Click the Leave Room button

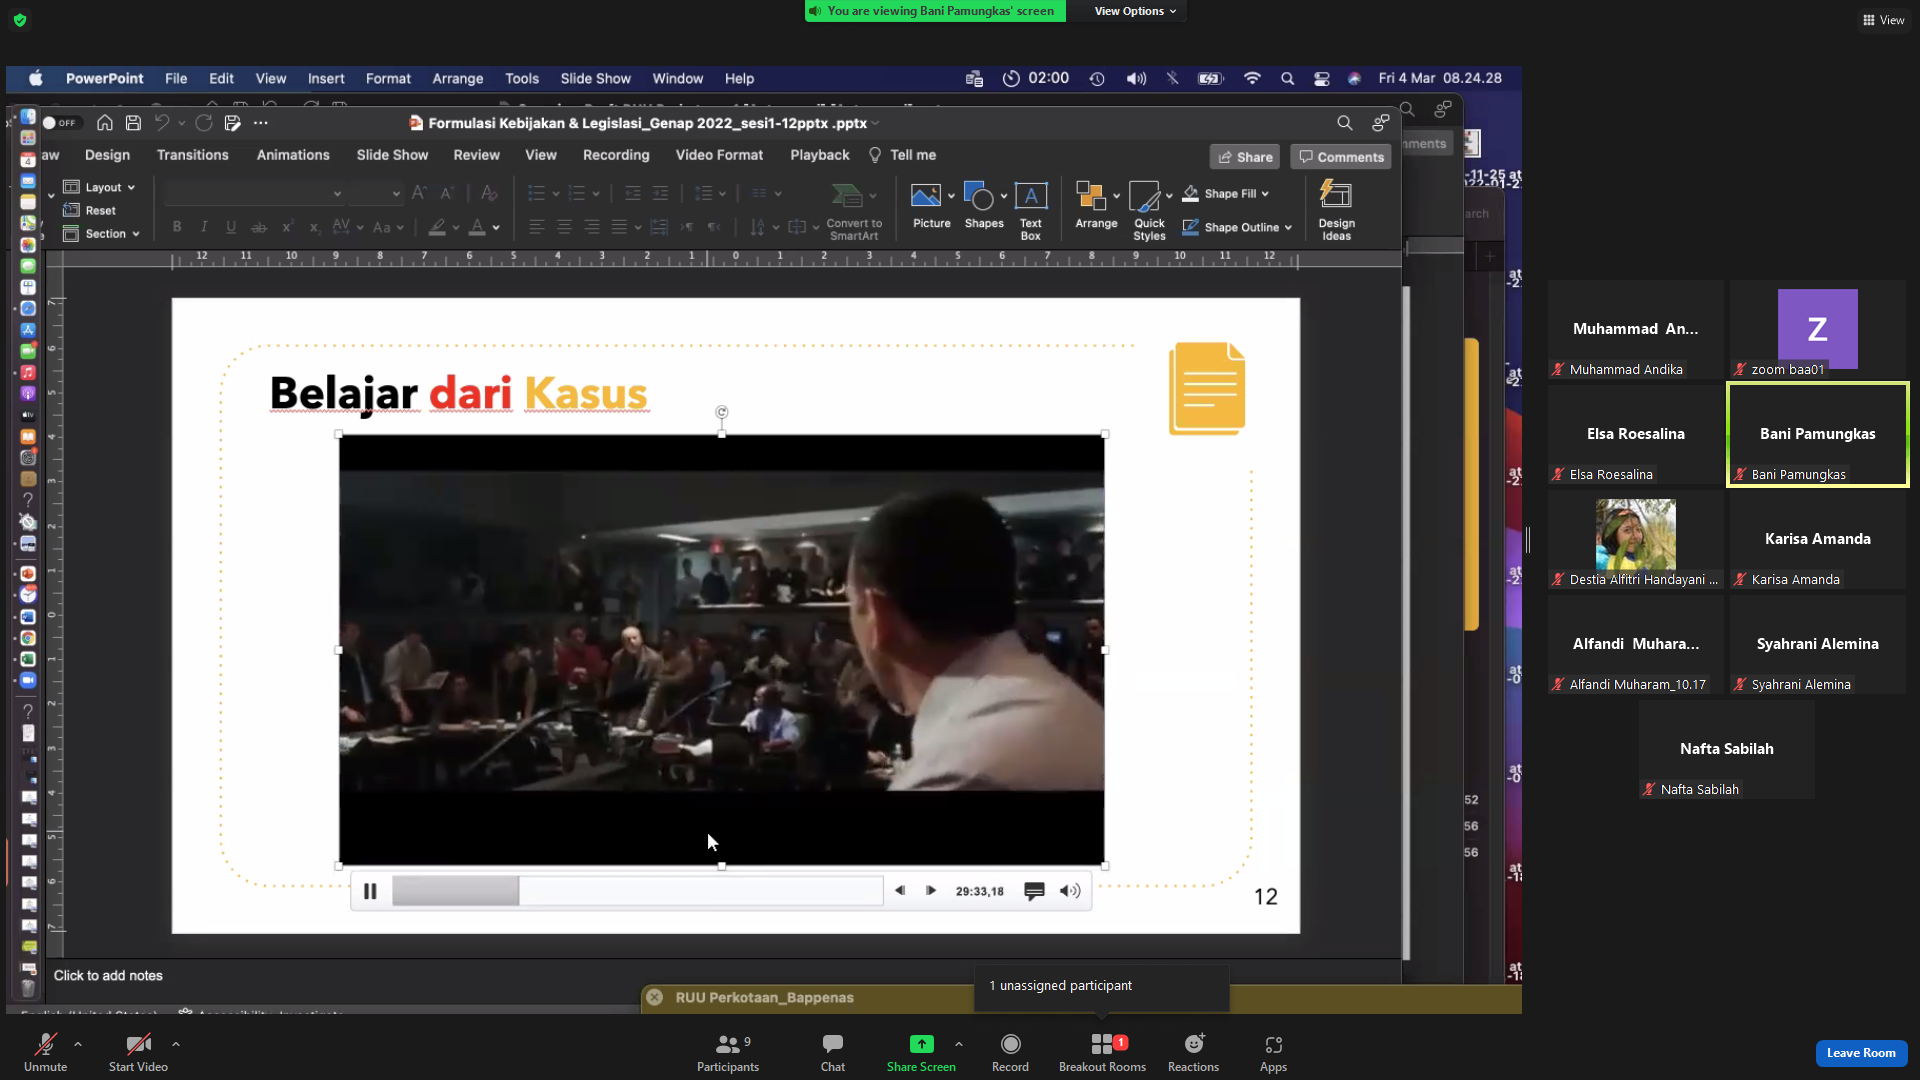click(x=1861, y=1053)
